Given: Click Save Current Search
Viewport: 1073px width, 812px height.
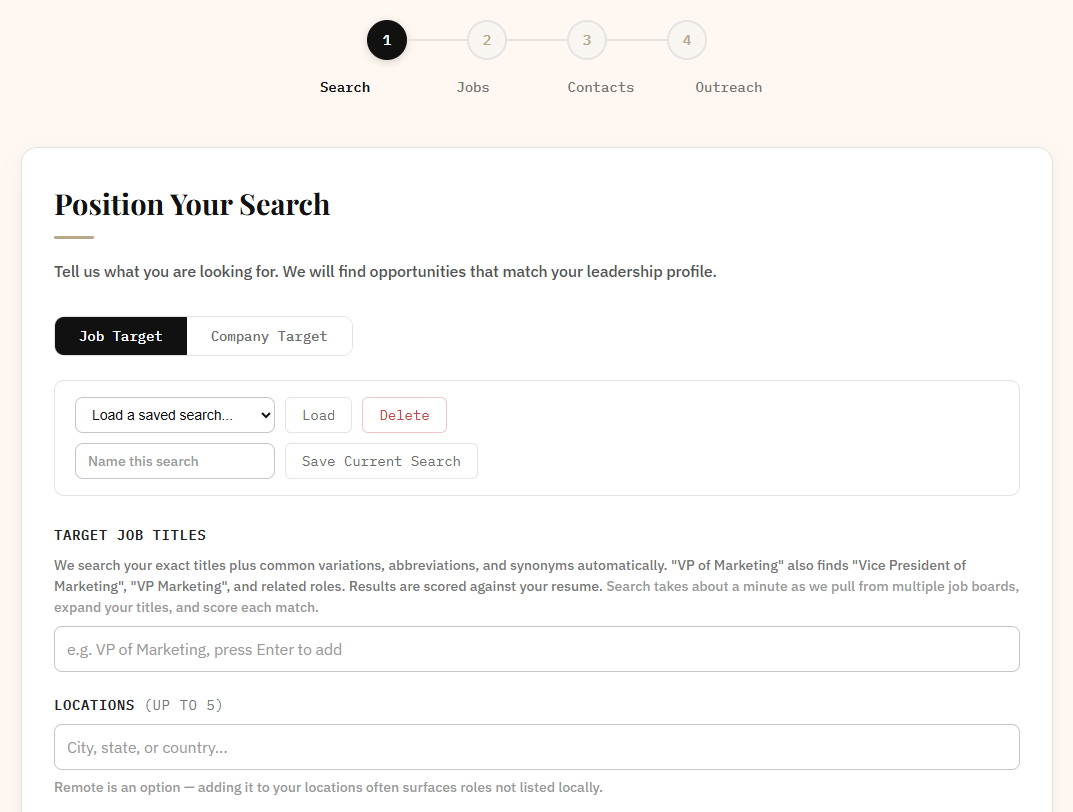Looking at the screenshot, I should click(381, 461).
